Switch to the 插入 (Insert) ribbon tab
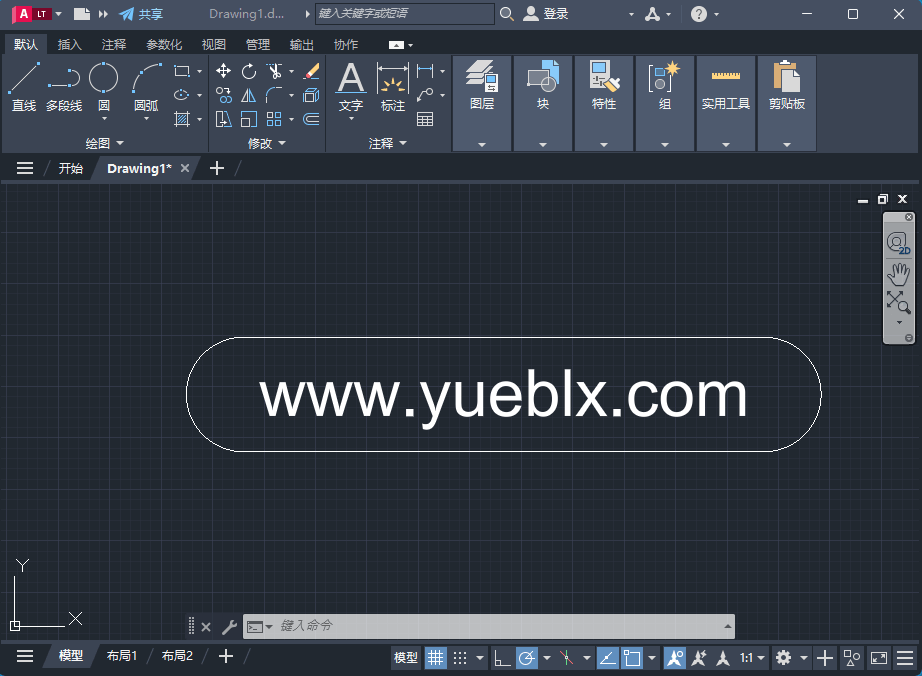922x676 pixels. 70,45
